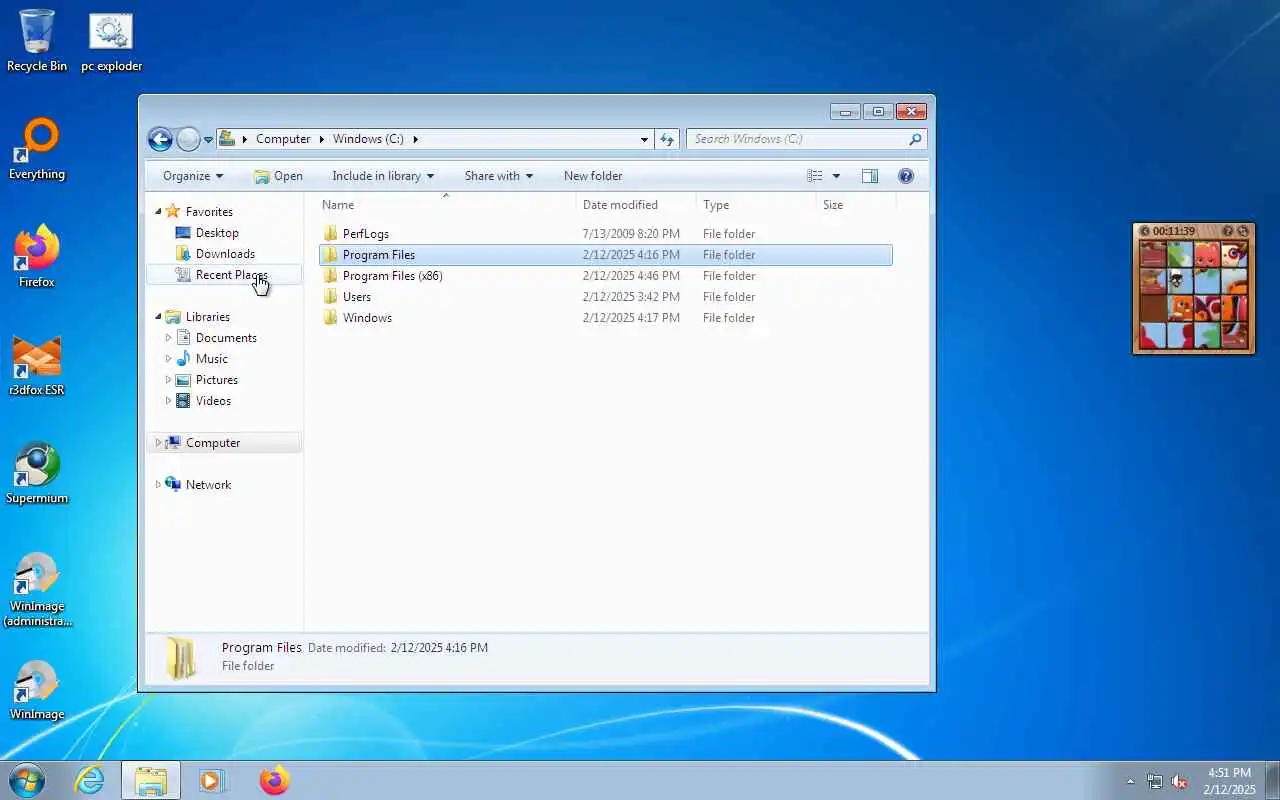The image size is (1280, 800).
Task: Click the Windows folder icon
Action: tap(331, 317)
